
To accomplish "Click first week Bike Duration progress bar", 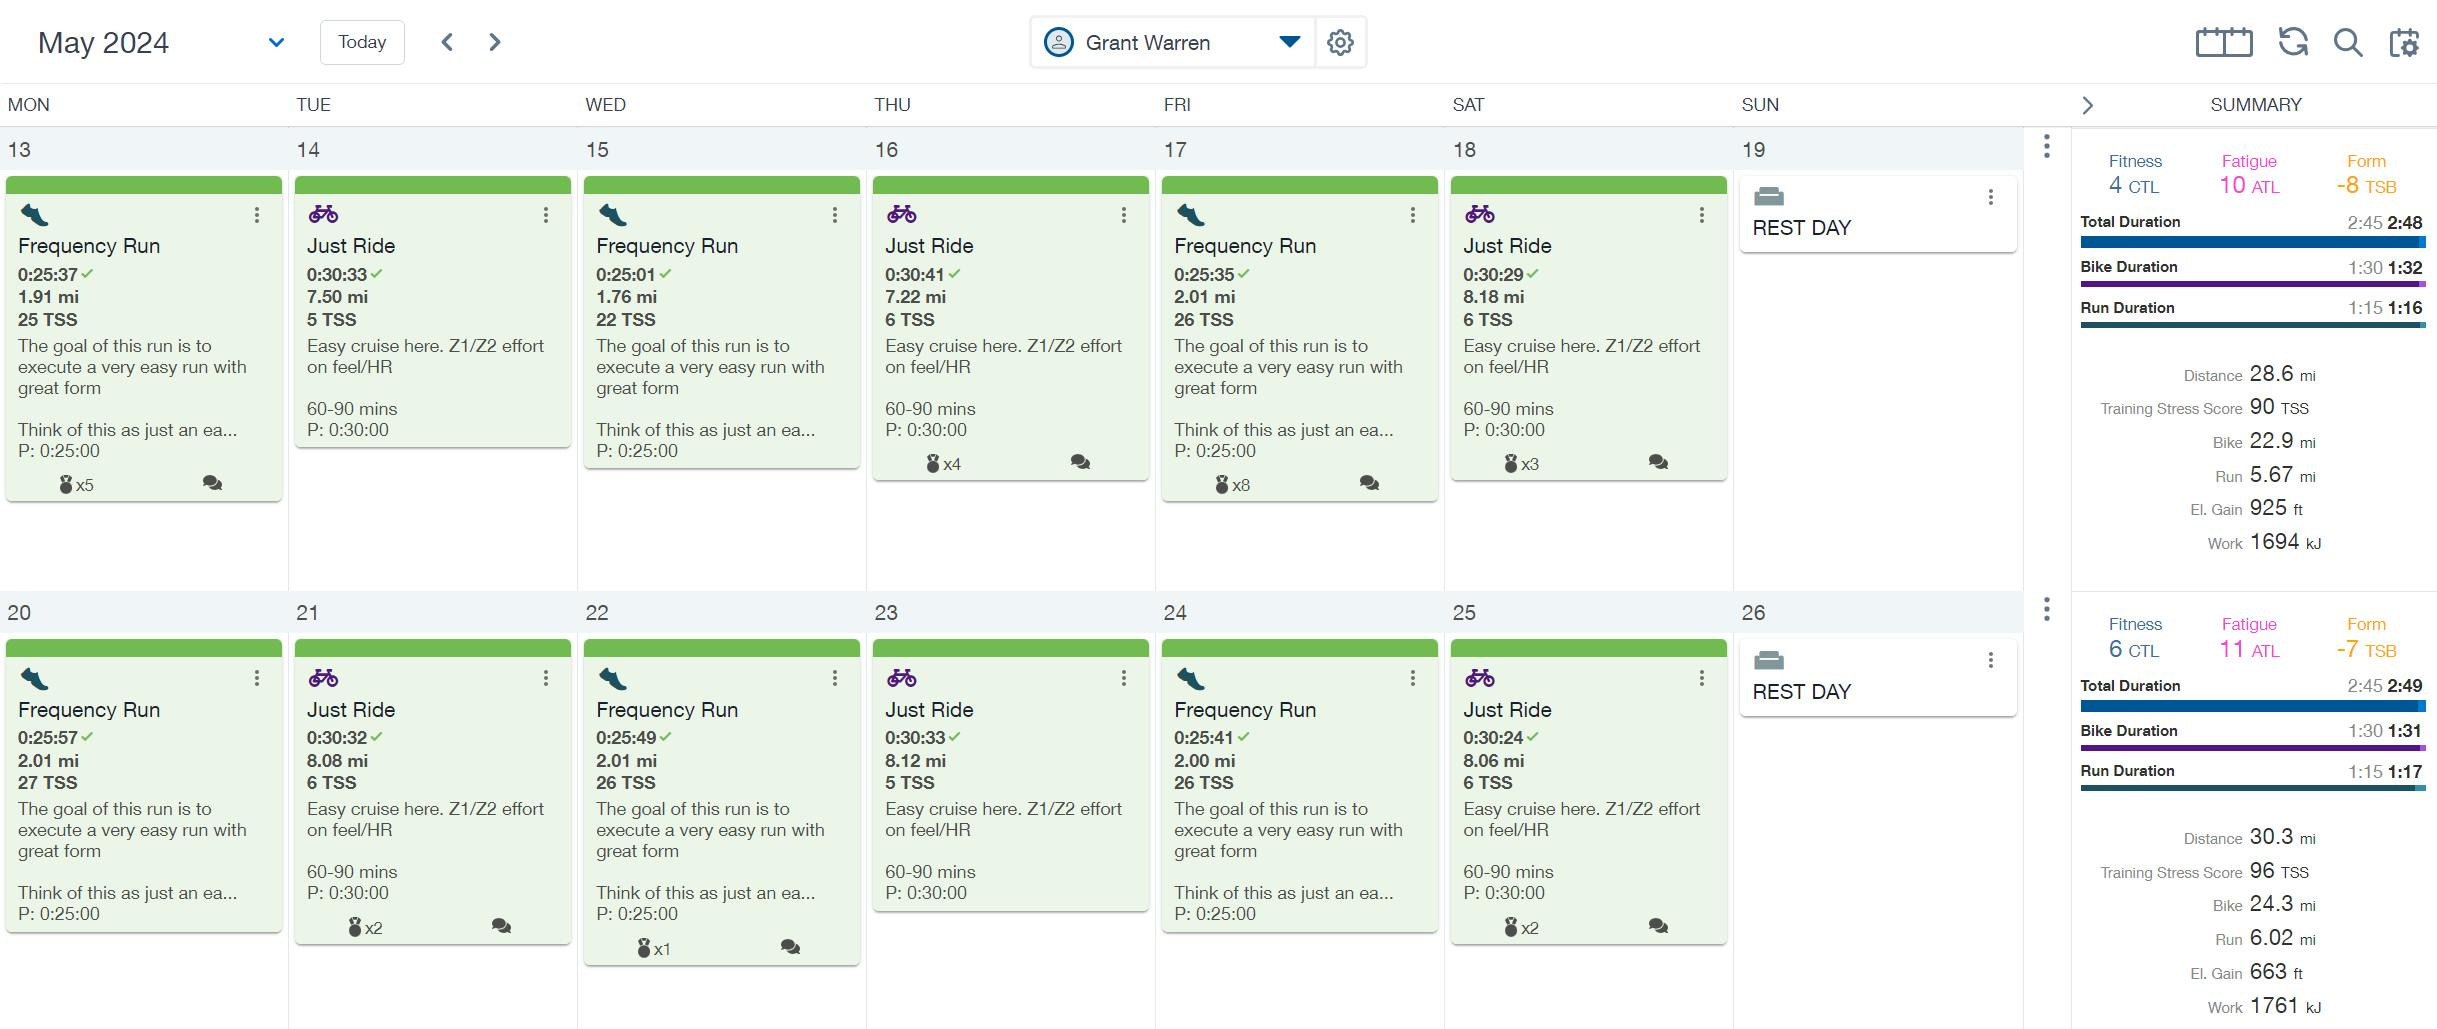I will click(x=2253, y=284).
